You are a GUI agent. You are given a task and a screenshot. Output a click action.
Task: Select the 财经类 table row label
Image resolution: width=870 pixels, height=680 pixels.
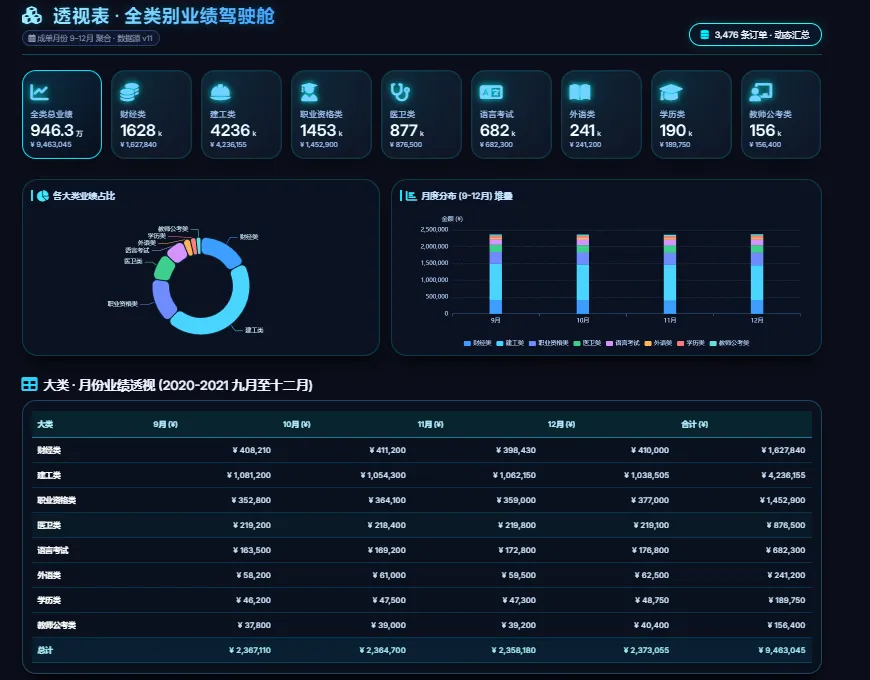49,450
